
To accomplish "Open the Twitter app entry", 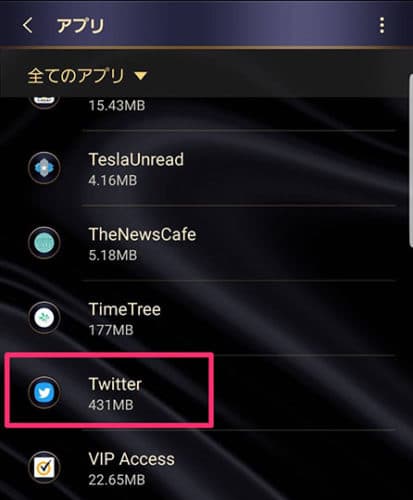I will tap(207, 392).
